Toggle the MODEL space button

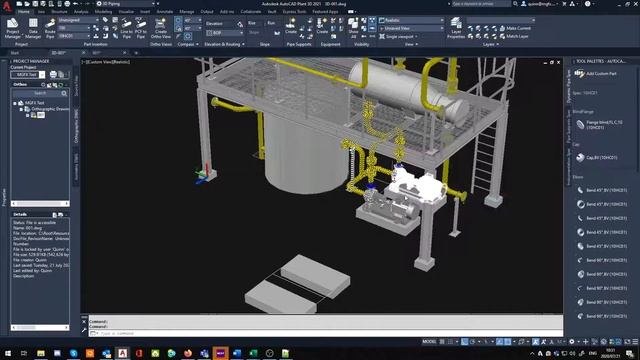point(429,342)
